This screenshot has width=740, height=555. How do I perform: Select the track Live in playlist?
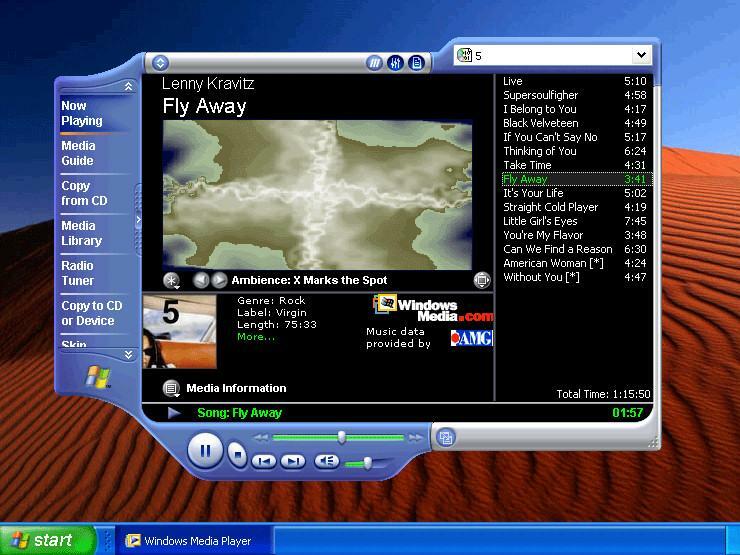click(575, 81)
